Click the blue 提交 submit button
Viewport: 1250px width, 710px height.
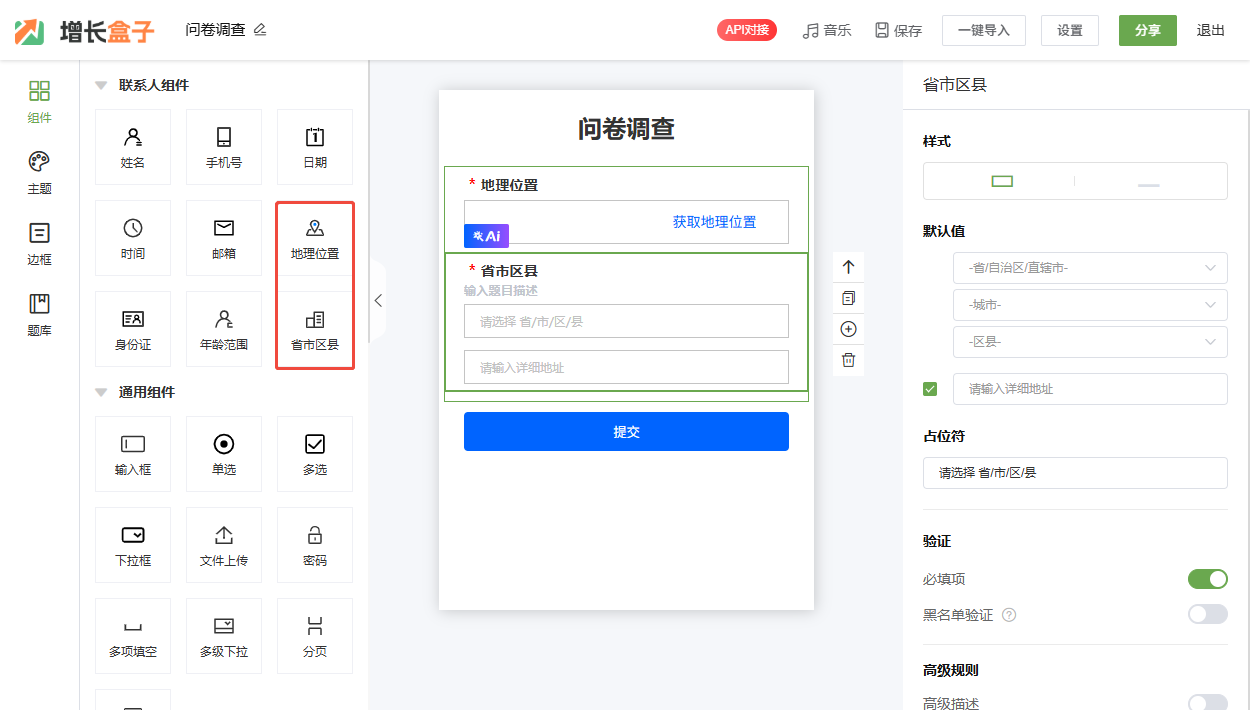pyautogui.click(x=626, y=431)
